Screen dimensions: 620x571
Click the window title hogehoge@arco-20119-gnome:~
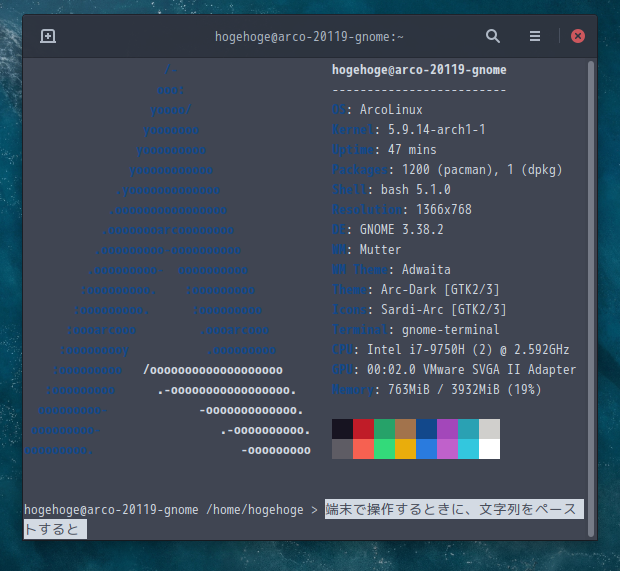309,37
